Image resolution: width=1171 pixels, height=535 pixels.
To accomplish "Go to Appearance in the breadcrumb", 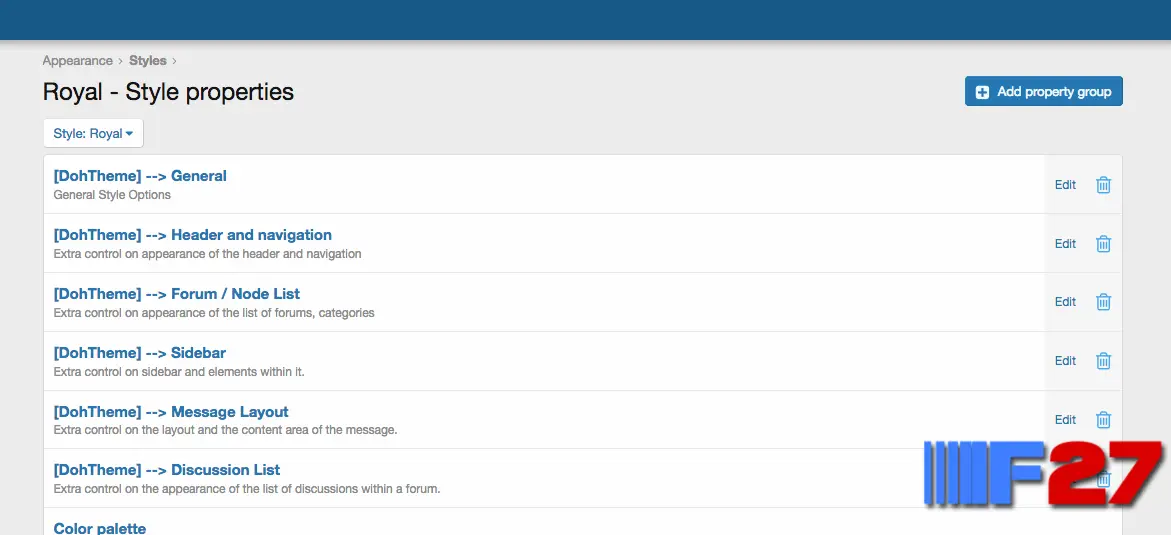I will click(x=76, y=61).
